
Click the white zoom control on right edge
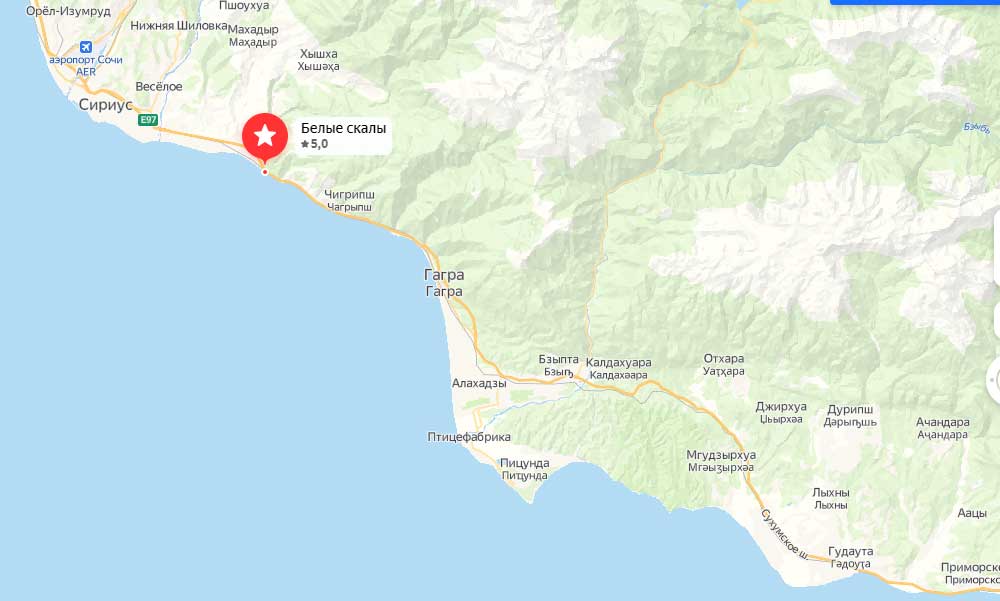click(996, 247)
